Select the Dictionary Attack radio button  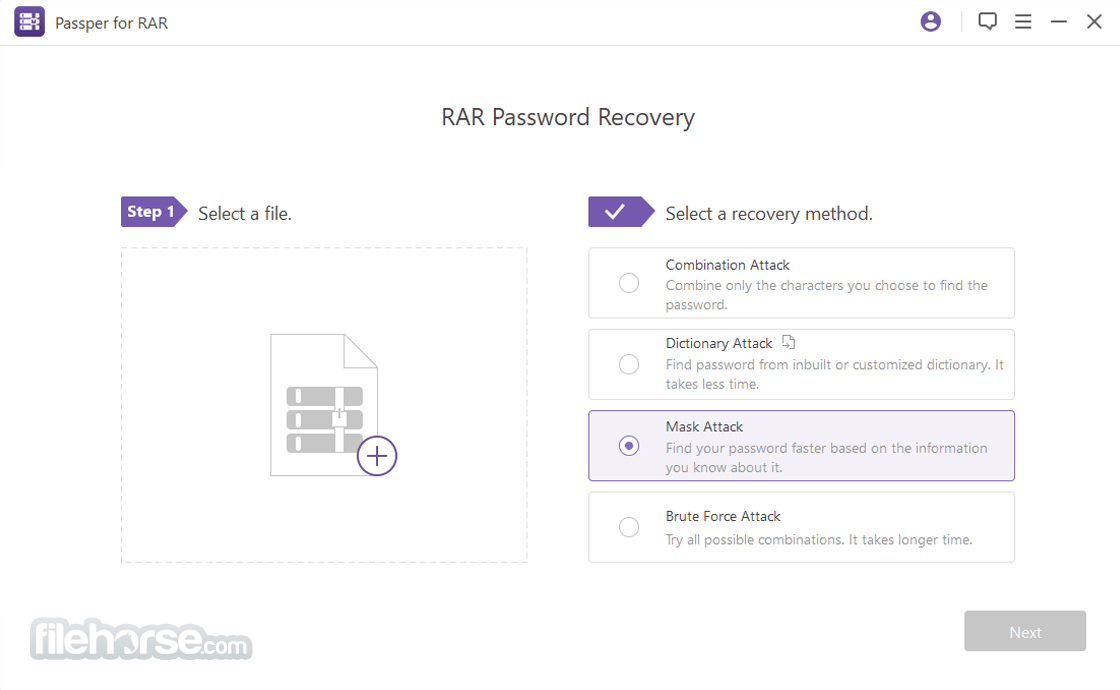click(x=629, y=364)
